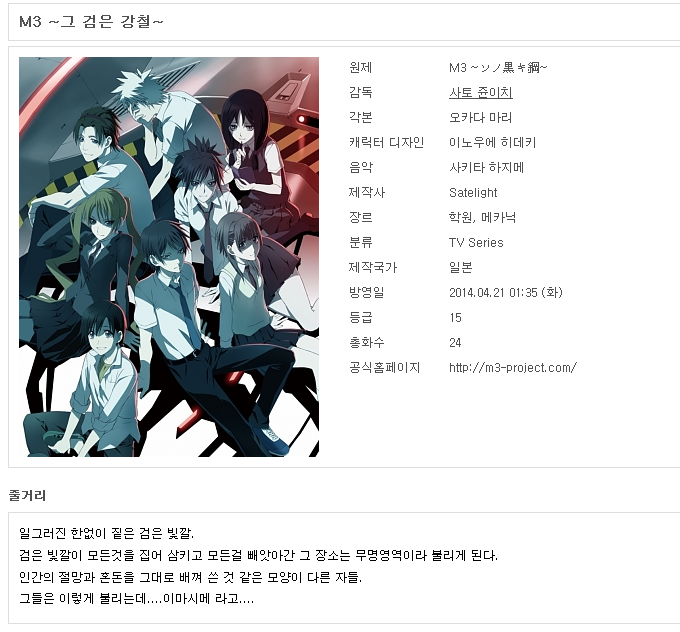Click the title M3 ~그 검은 강철~
Image resolution: width=680 pixels, height=632 pixels.
tap(92, 21)
